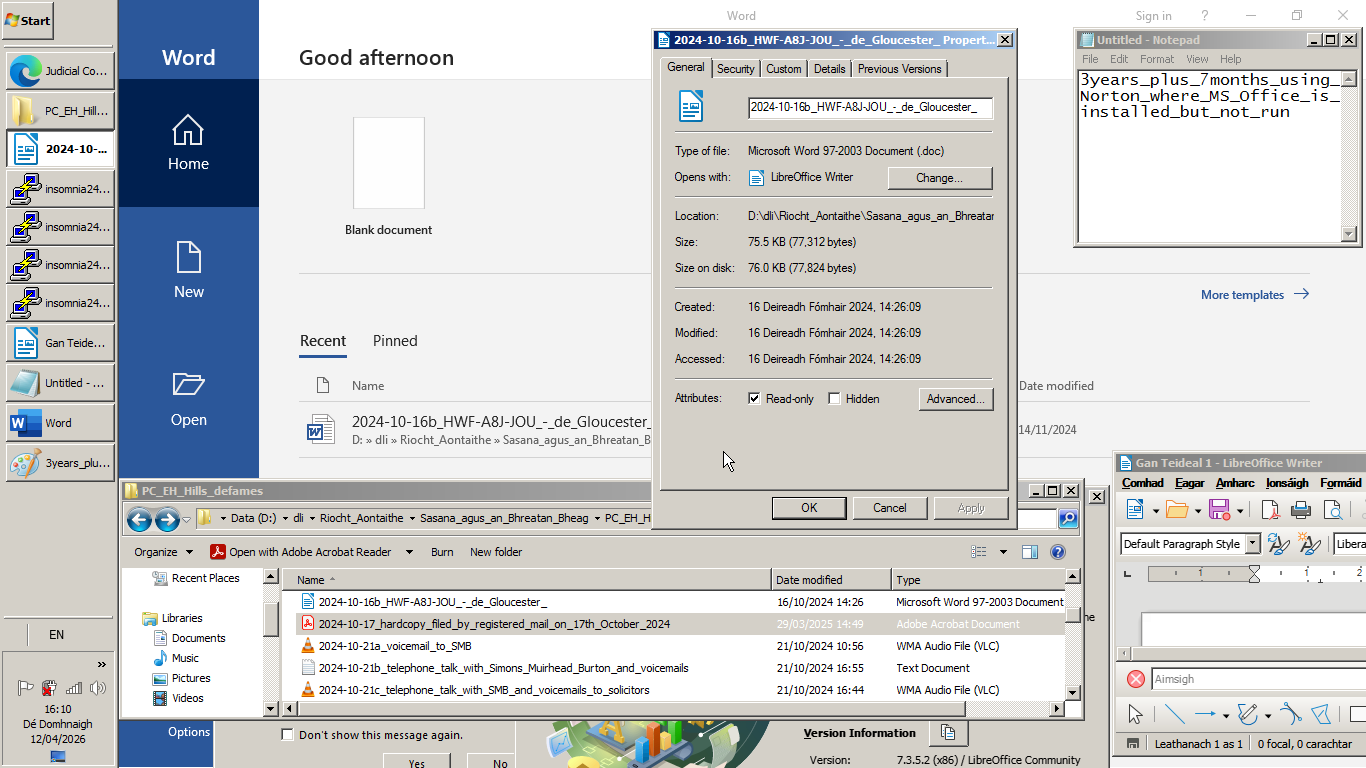Click OK in the Properties dialog

809,508
